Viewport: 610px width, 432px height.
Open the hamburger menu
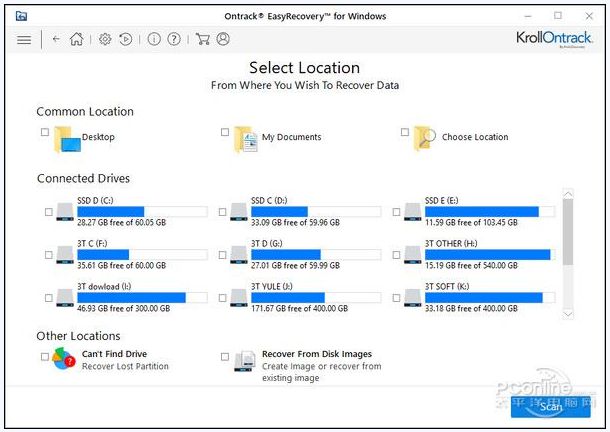pyautogui.click(x=24, y=40)
